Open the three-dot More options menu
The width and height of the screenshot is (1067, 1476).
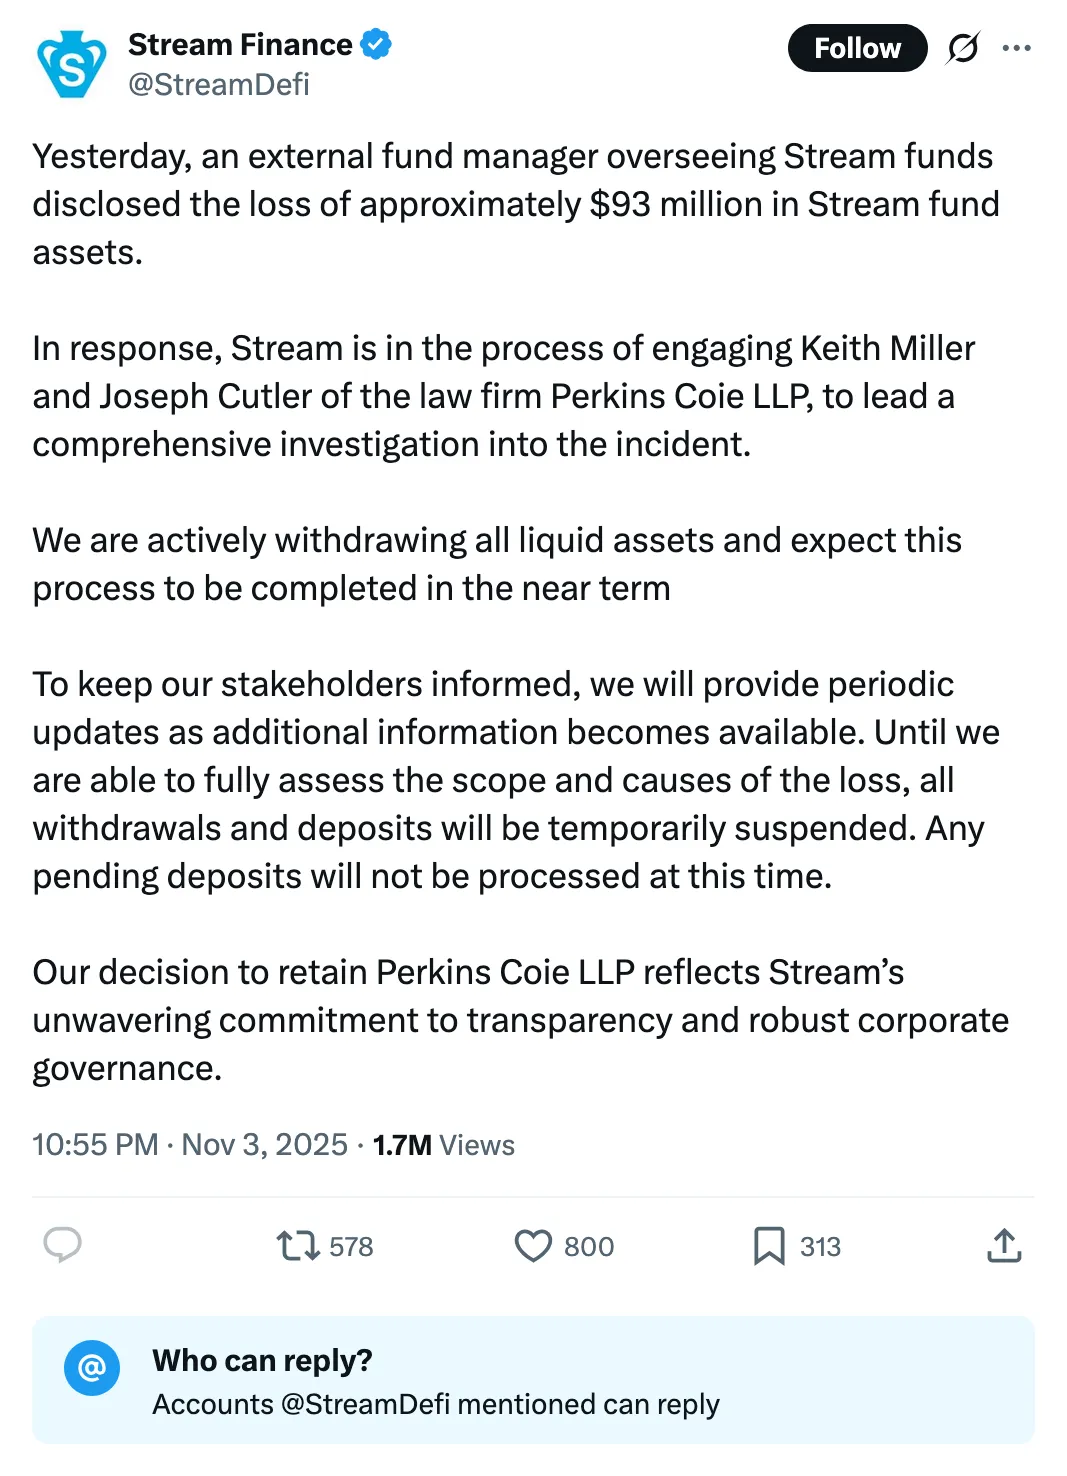click(x=1016, y=48)
